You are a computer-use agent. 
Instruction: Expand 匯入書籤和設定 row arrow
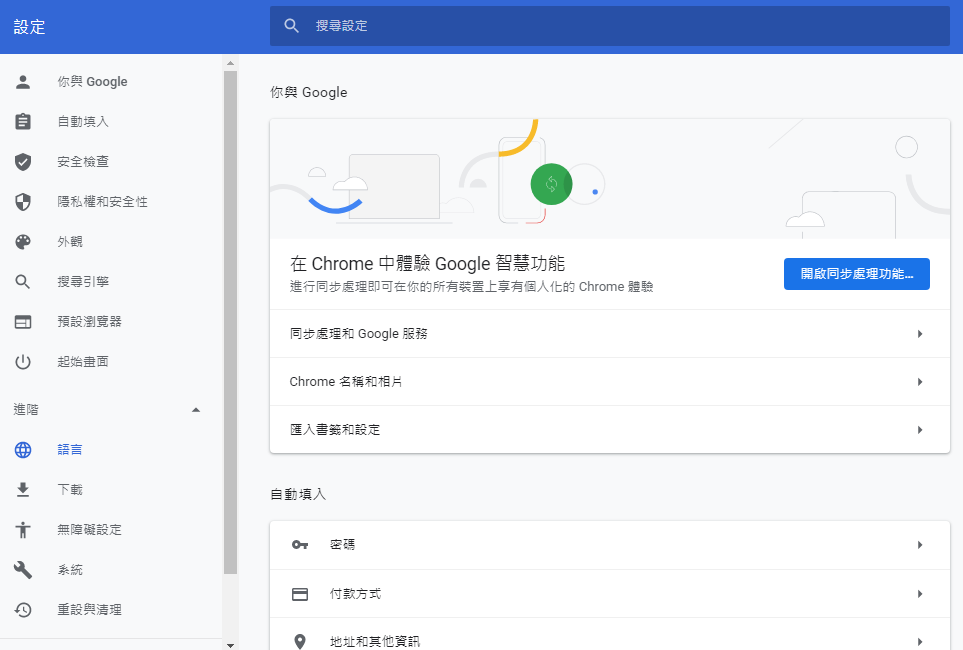(x=919, y=430)
